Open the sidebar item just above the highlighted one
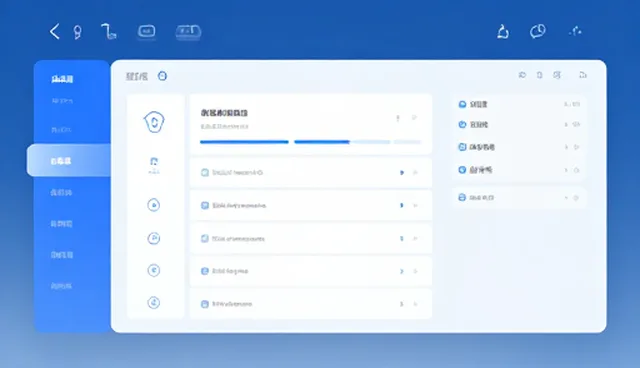The width and height of the screenshot is (640, 368). tap(61, 130)
